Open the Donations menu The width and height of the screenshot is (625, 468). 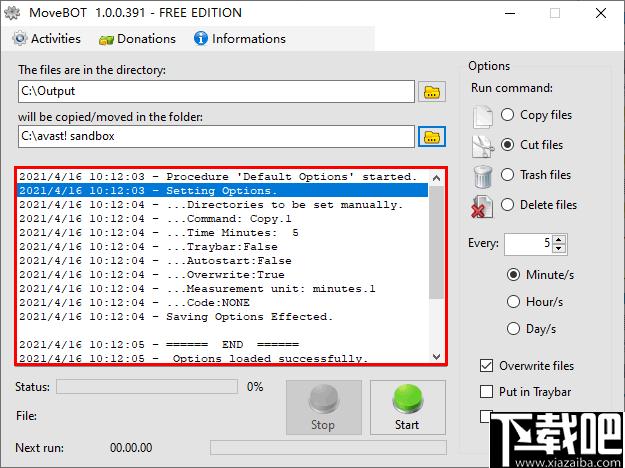[137, 39]
